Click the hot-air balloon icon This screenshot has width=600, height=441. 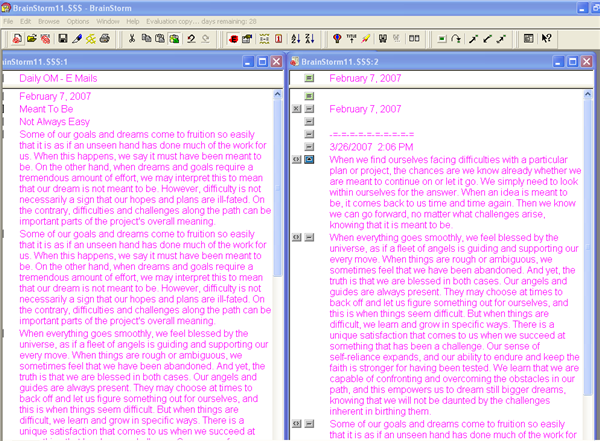337,39
